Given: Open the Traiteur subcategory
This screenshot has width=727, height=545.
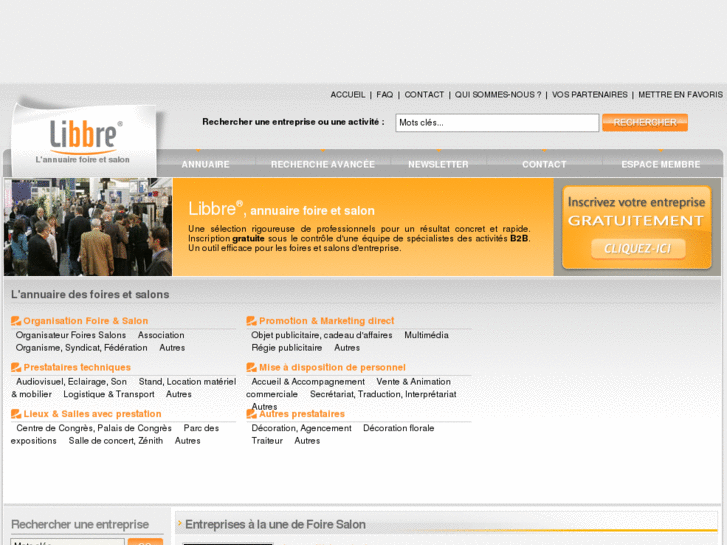Looking at the screenshot, I should [267, 441].
